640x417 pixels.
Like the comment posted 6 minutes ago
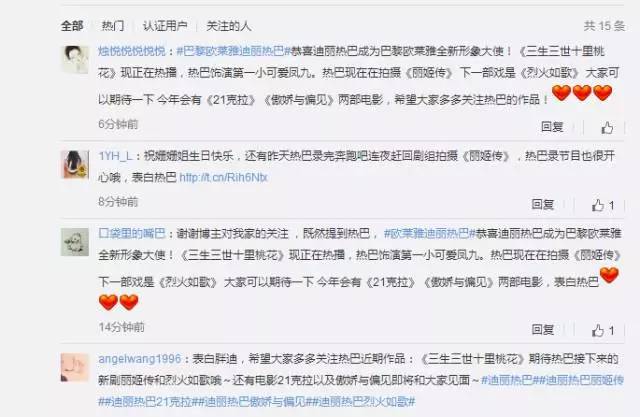607,128
